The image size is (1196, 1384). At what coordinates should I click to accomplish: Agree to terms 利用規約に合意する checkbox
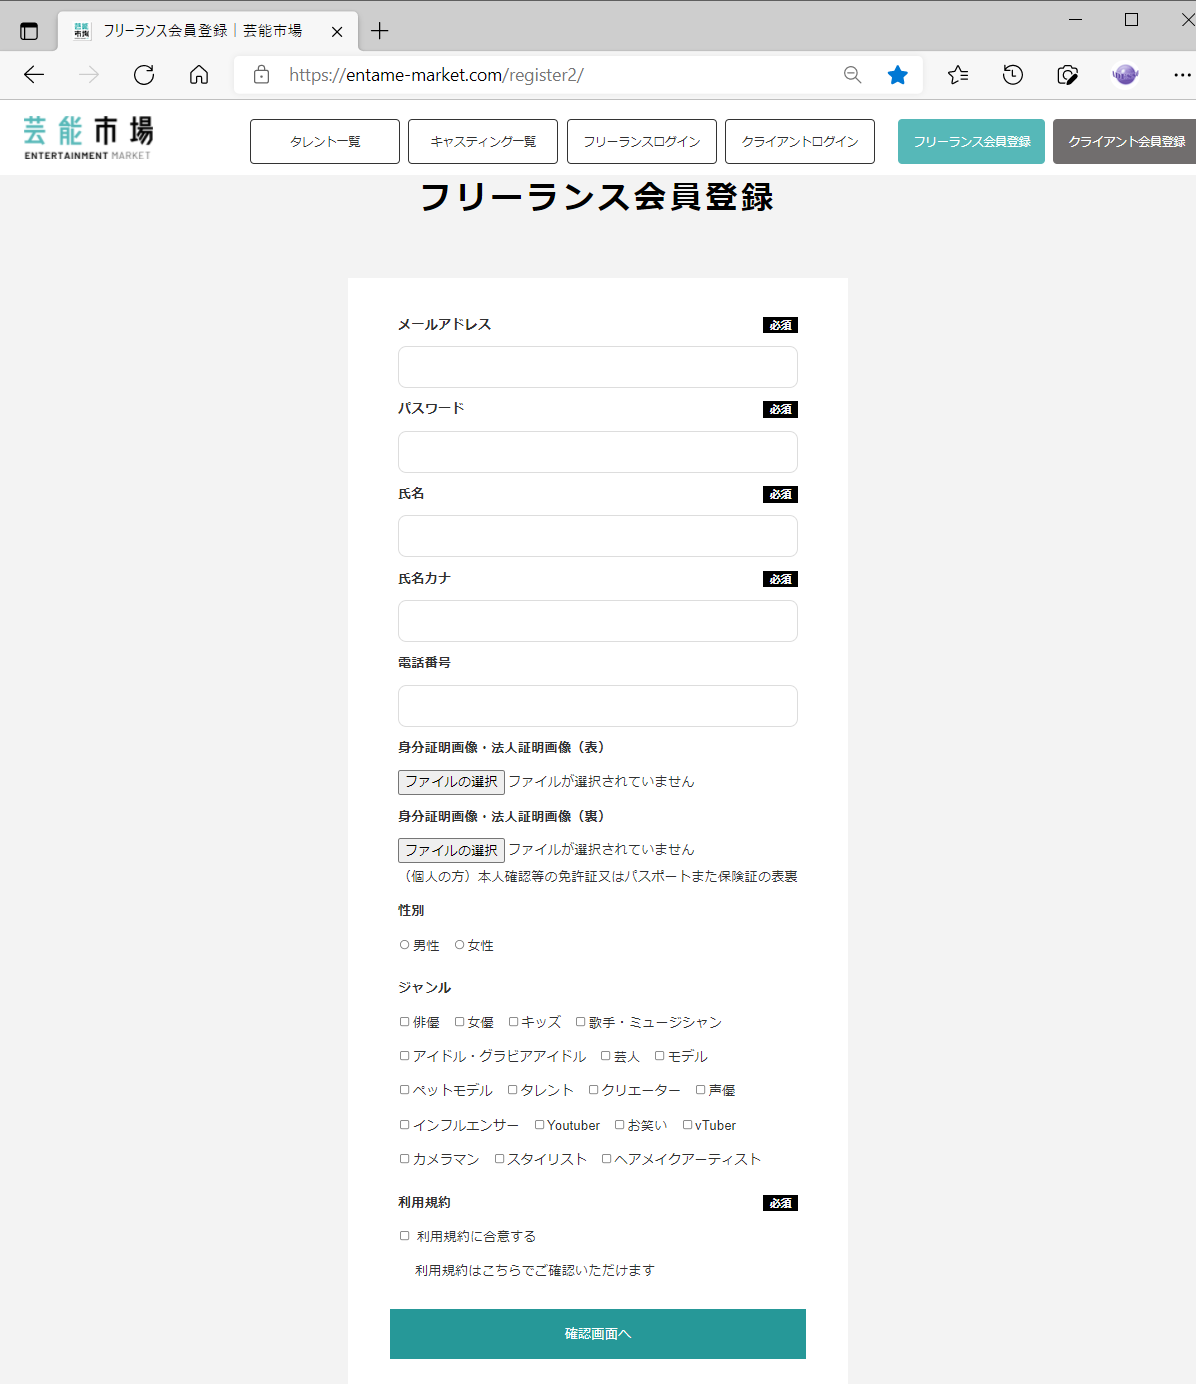(x=405, y=1235)
